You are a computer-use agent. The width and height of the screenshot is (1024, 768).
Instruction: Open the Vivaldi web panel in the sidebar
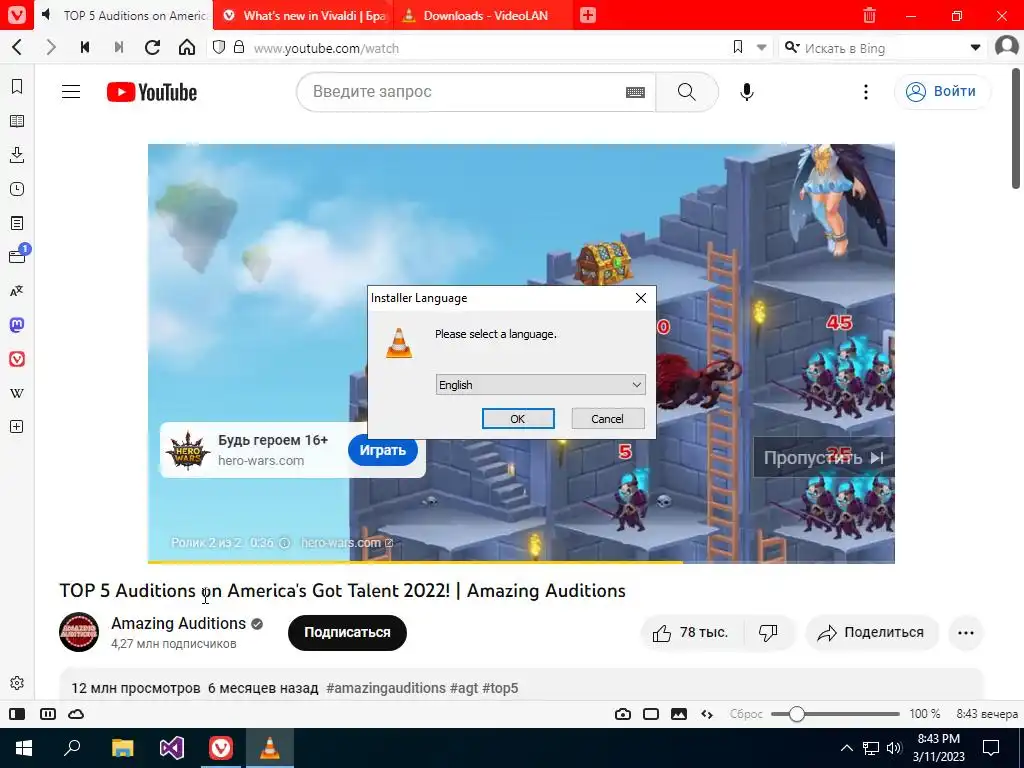[17, 359]
